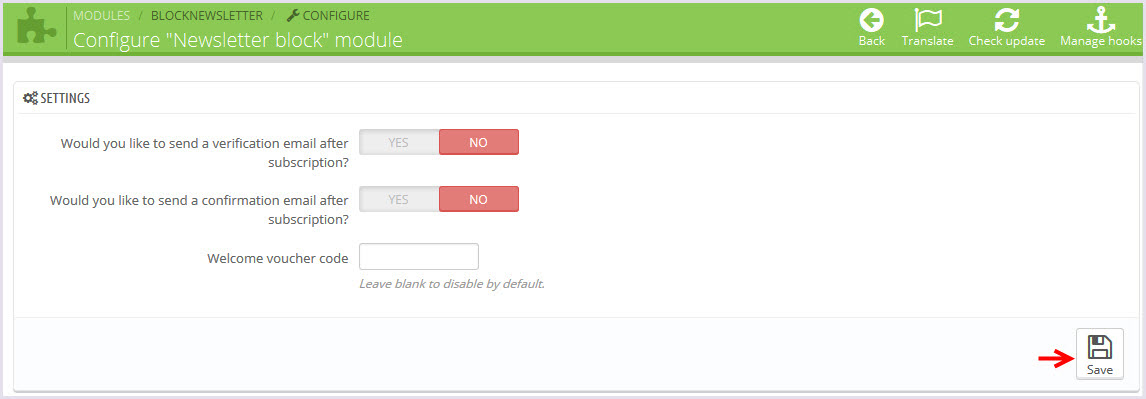This screenshot has width=1146, height=399.
Task: Click the Save button label
Action: tap(1099, 370)
